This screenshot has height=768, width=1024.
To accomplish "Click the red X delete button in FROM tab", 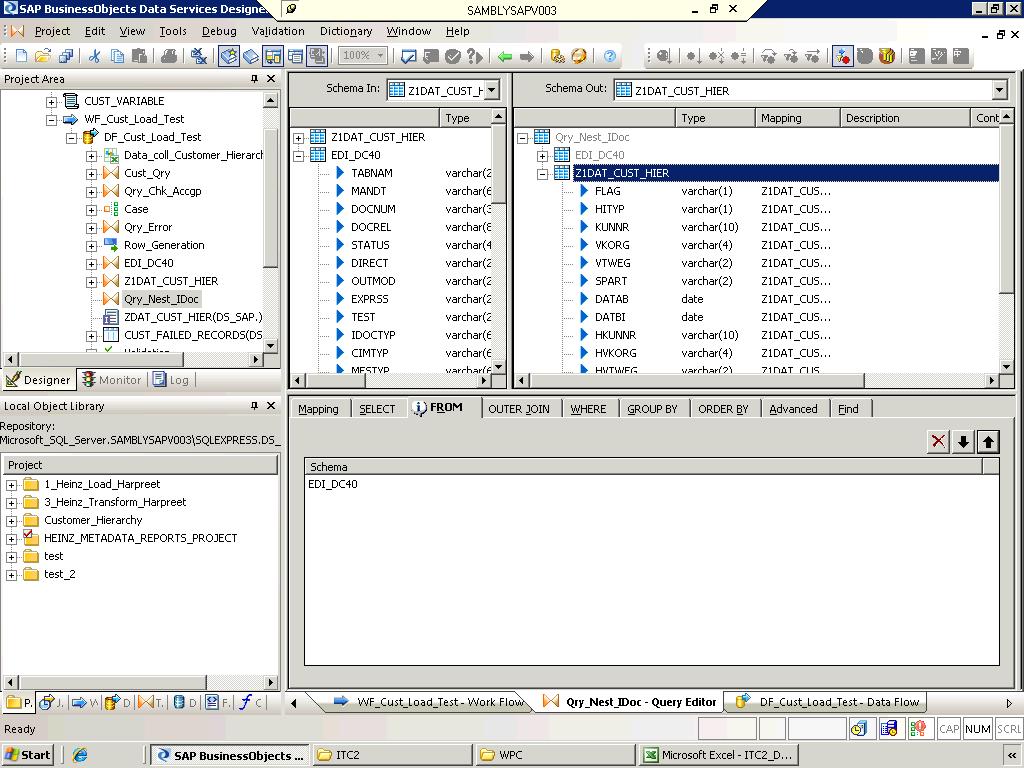I will [x=938, y=441].
